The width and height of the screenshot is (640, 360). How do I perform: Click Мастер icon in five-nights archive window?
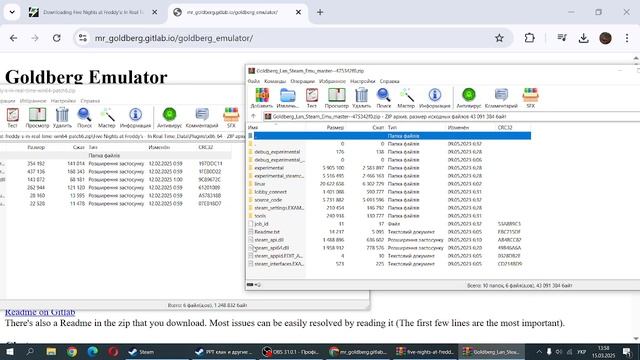point(107,118)
